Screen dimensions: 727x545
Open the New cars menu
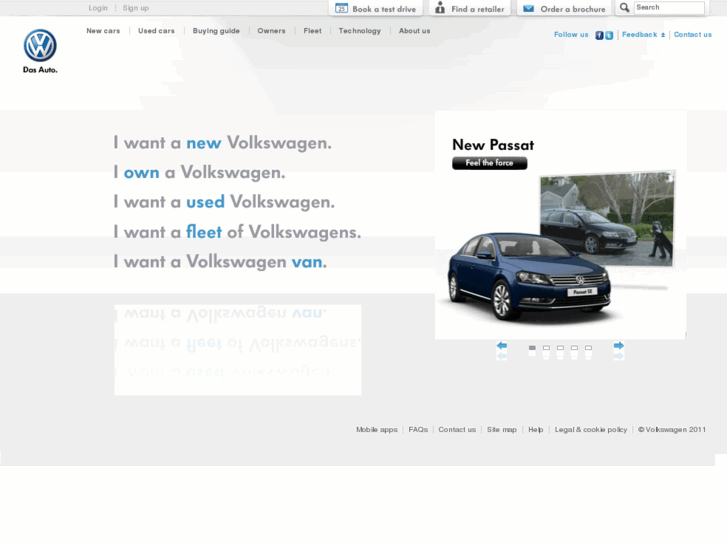coord(103,31)
